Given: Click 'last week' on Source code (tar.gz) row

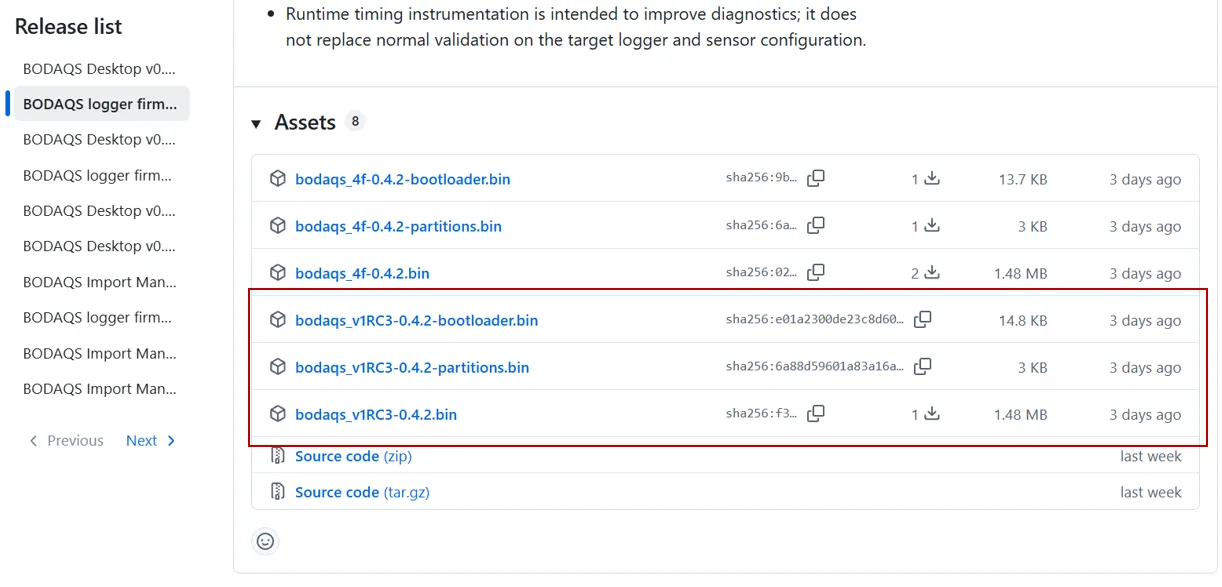Looking at the screenshot, I should click(x=1151, y=492).
